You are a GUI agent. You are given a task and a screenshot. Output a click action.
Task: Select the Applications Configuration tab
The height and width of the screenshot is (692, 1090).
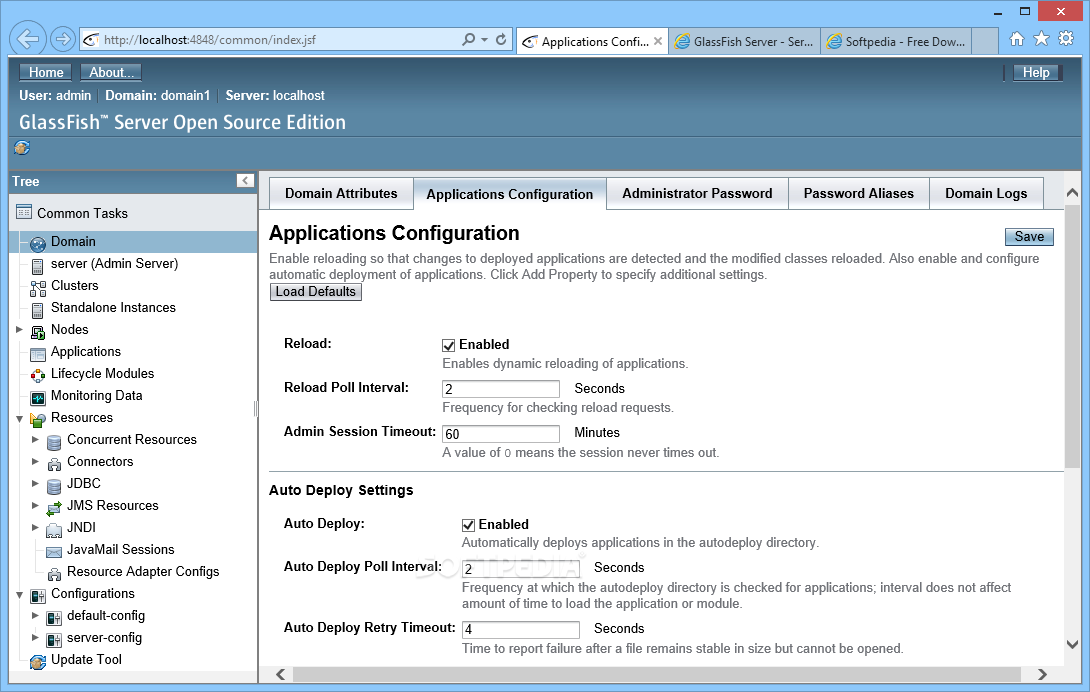tap(510, 194)
